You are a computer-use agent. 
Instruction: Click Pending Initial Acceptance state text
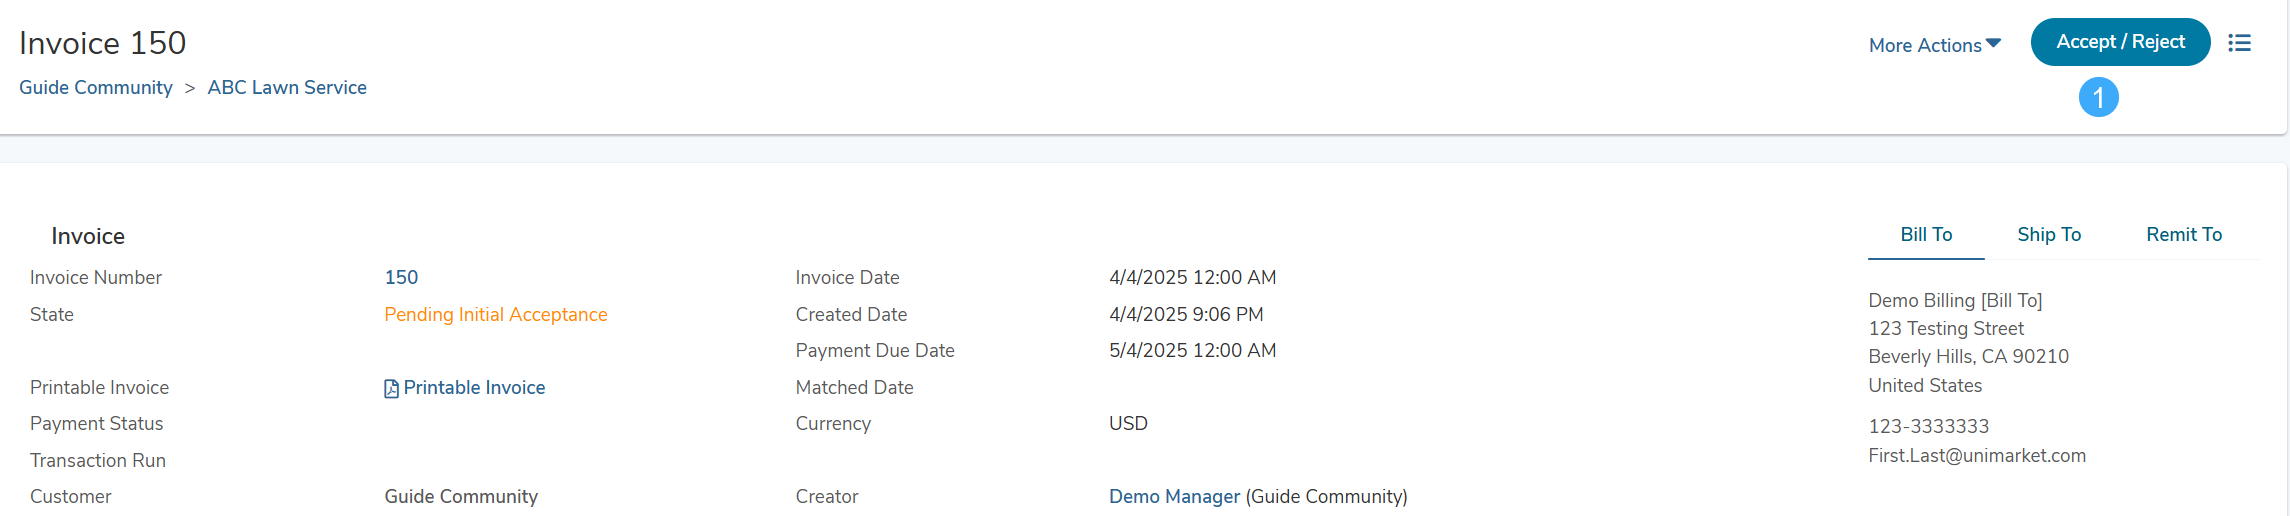pos(496,315)
